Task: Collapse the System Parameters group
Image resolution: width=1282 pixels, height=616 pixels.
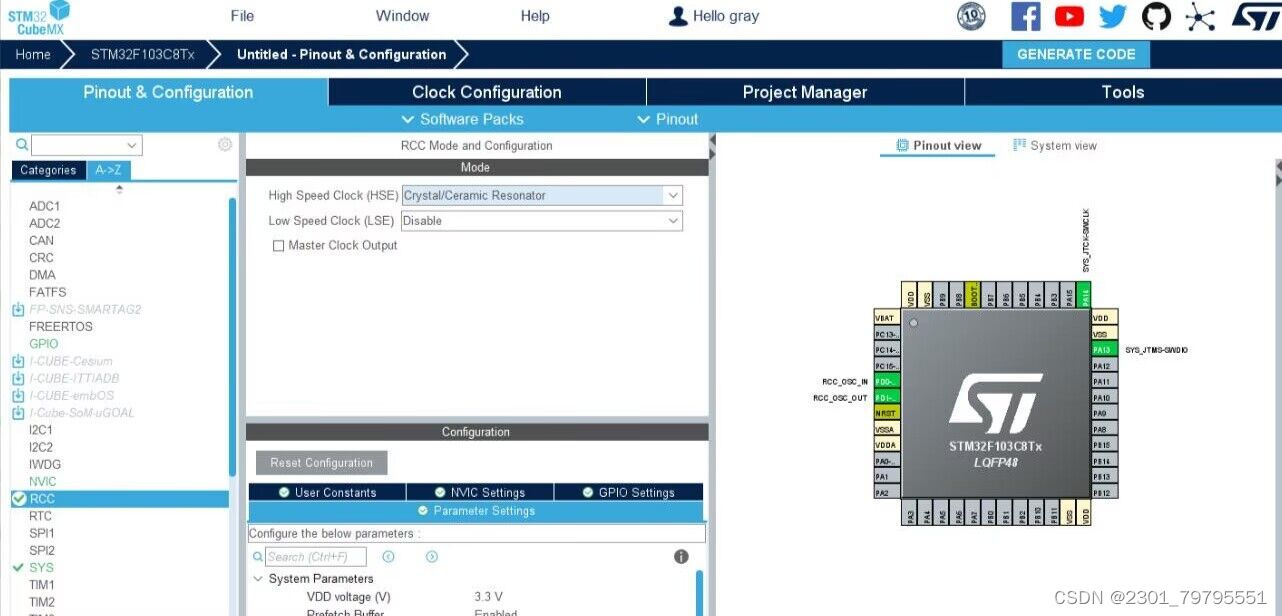Action: click(258, 579)
